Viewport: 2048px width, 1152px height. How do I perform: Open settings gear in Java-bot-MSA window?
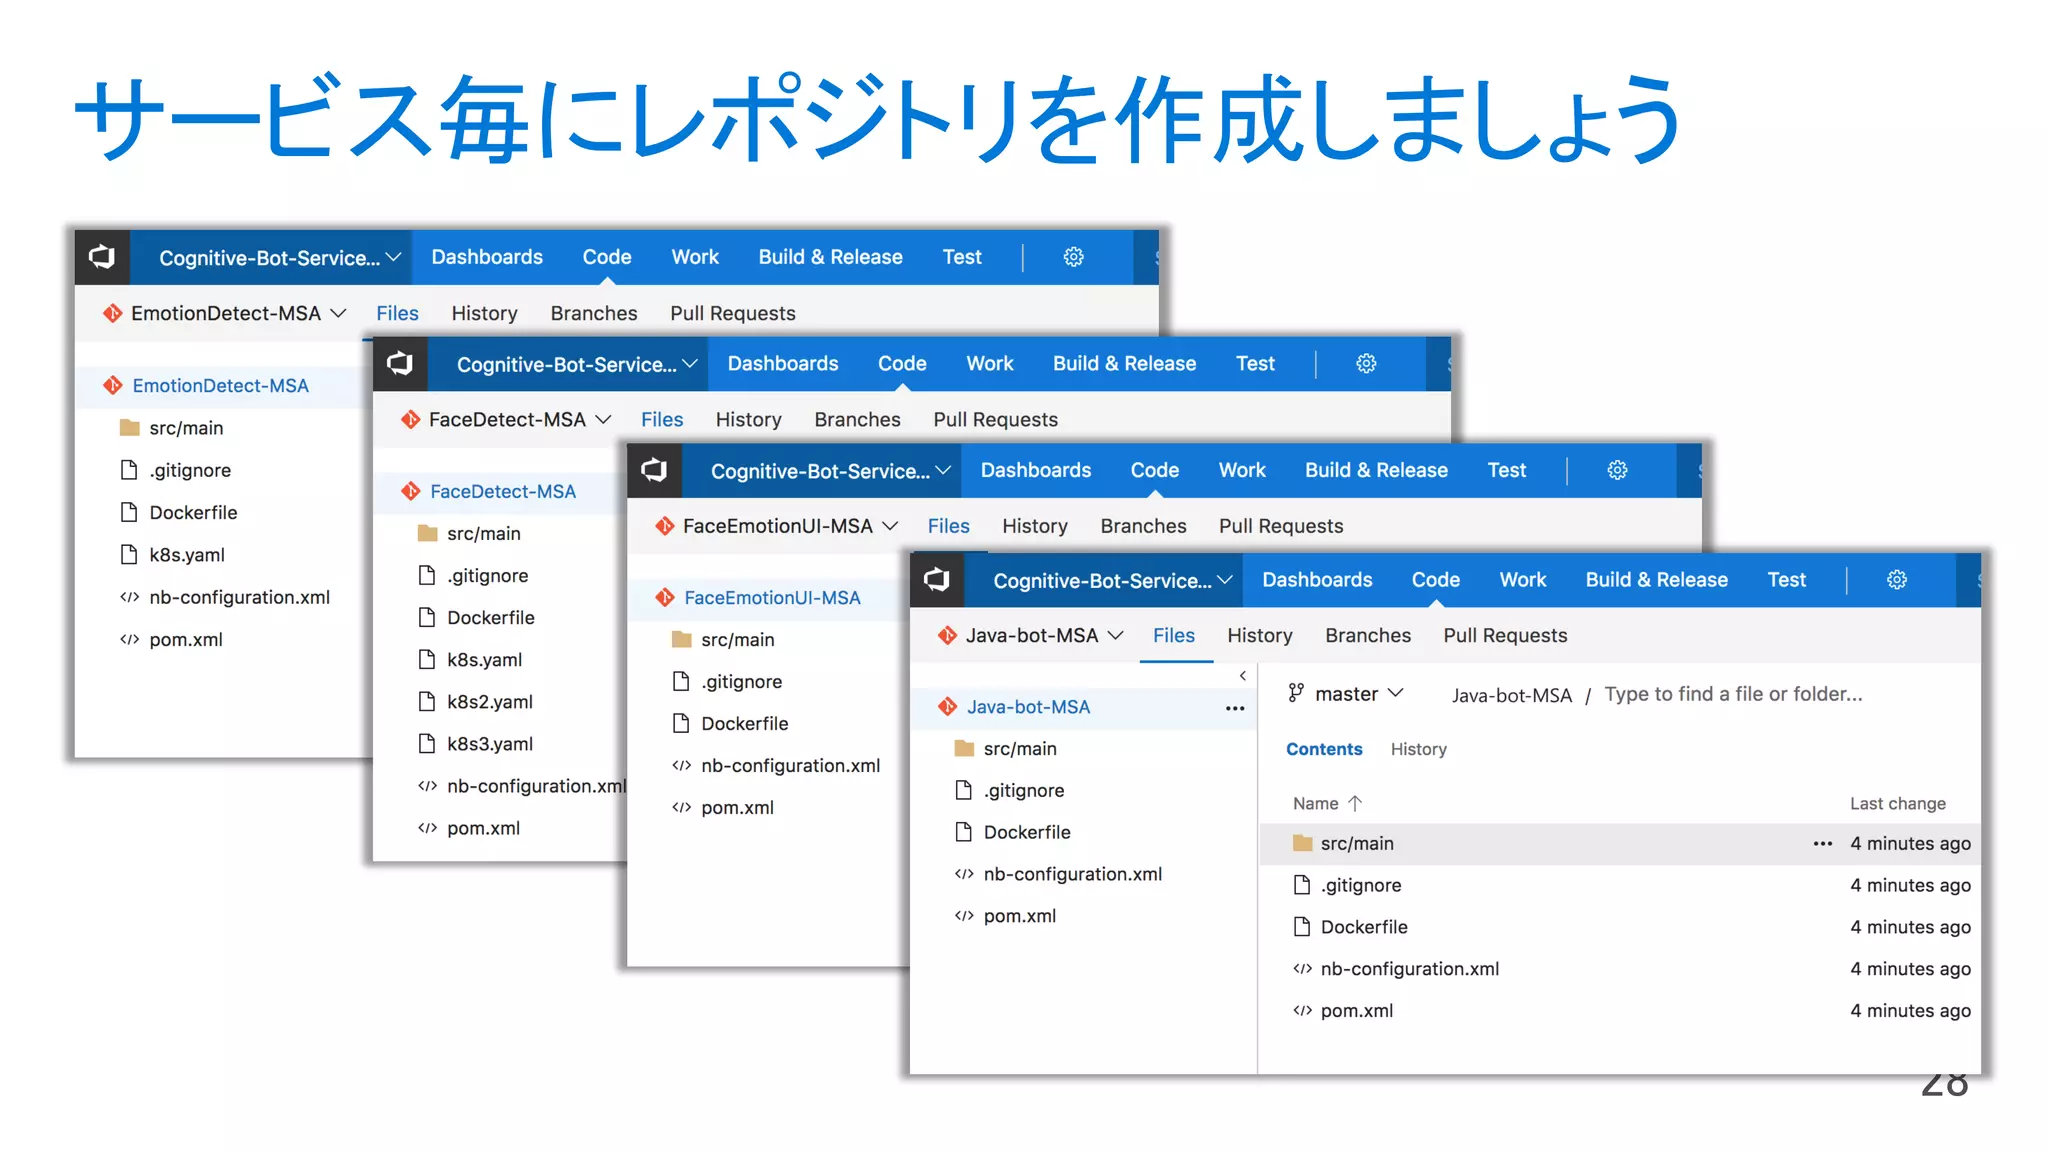click(1897, 580)
